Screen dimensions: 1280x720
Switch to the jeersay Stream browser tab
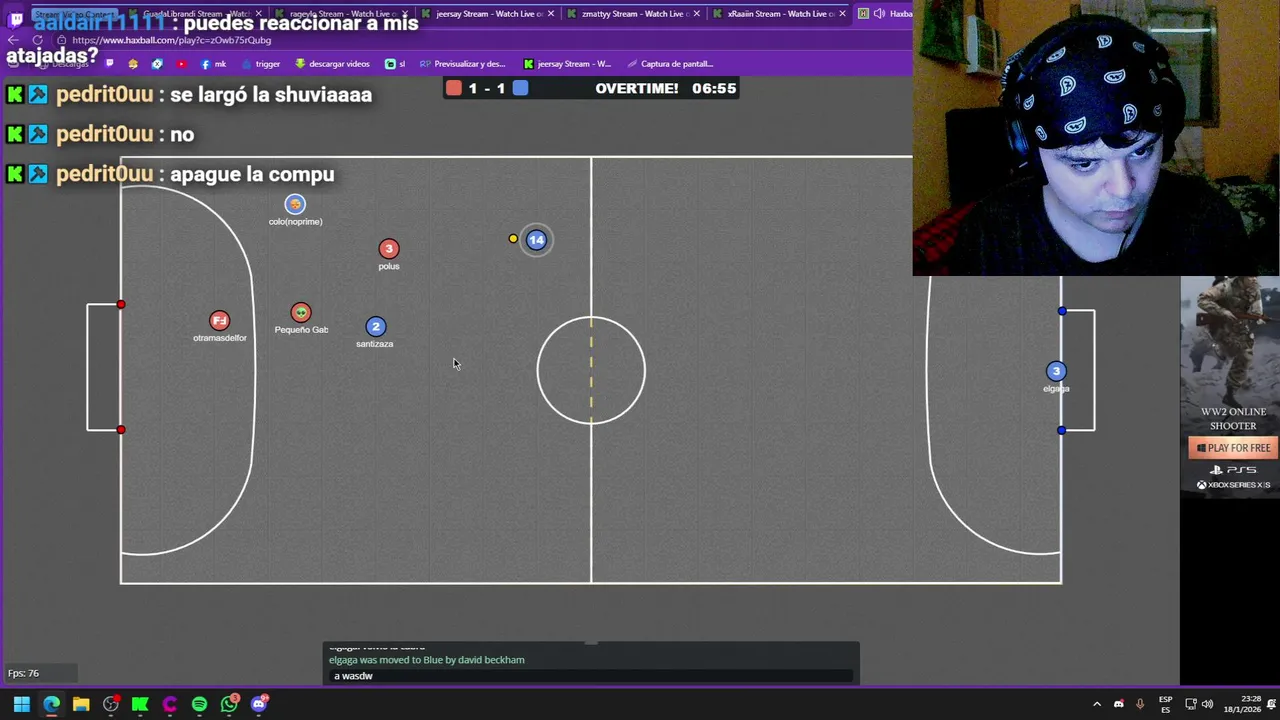(488, 14)
